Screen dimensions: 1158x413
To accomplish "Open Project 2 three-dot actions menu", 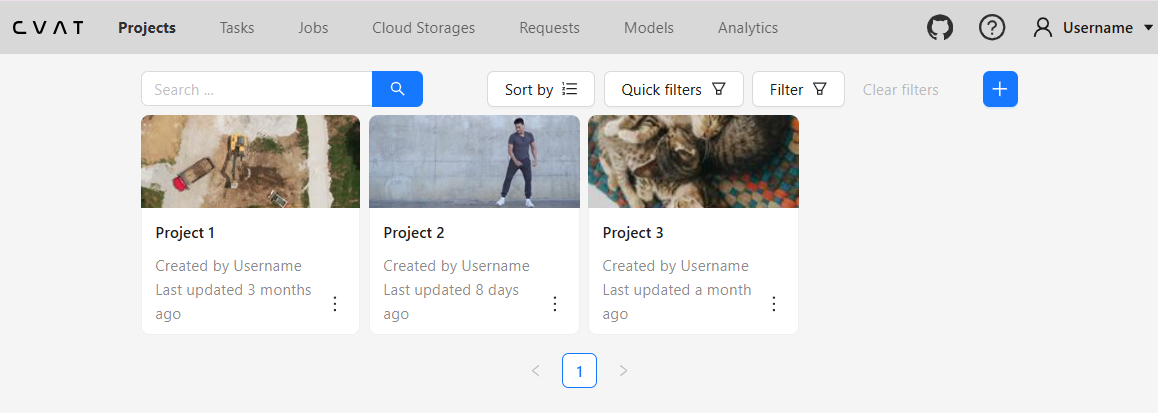I will (555, 304).
